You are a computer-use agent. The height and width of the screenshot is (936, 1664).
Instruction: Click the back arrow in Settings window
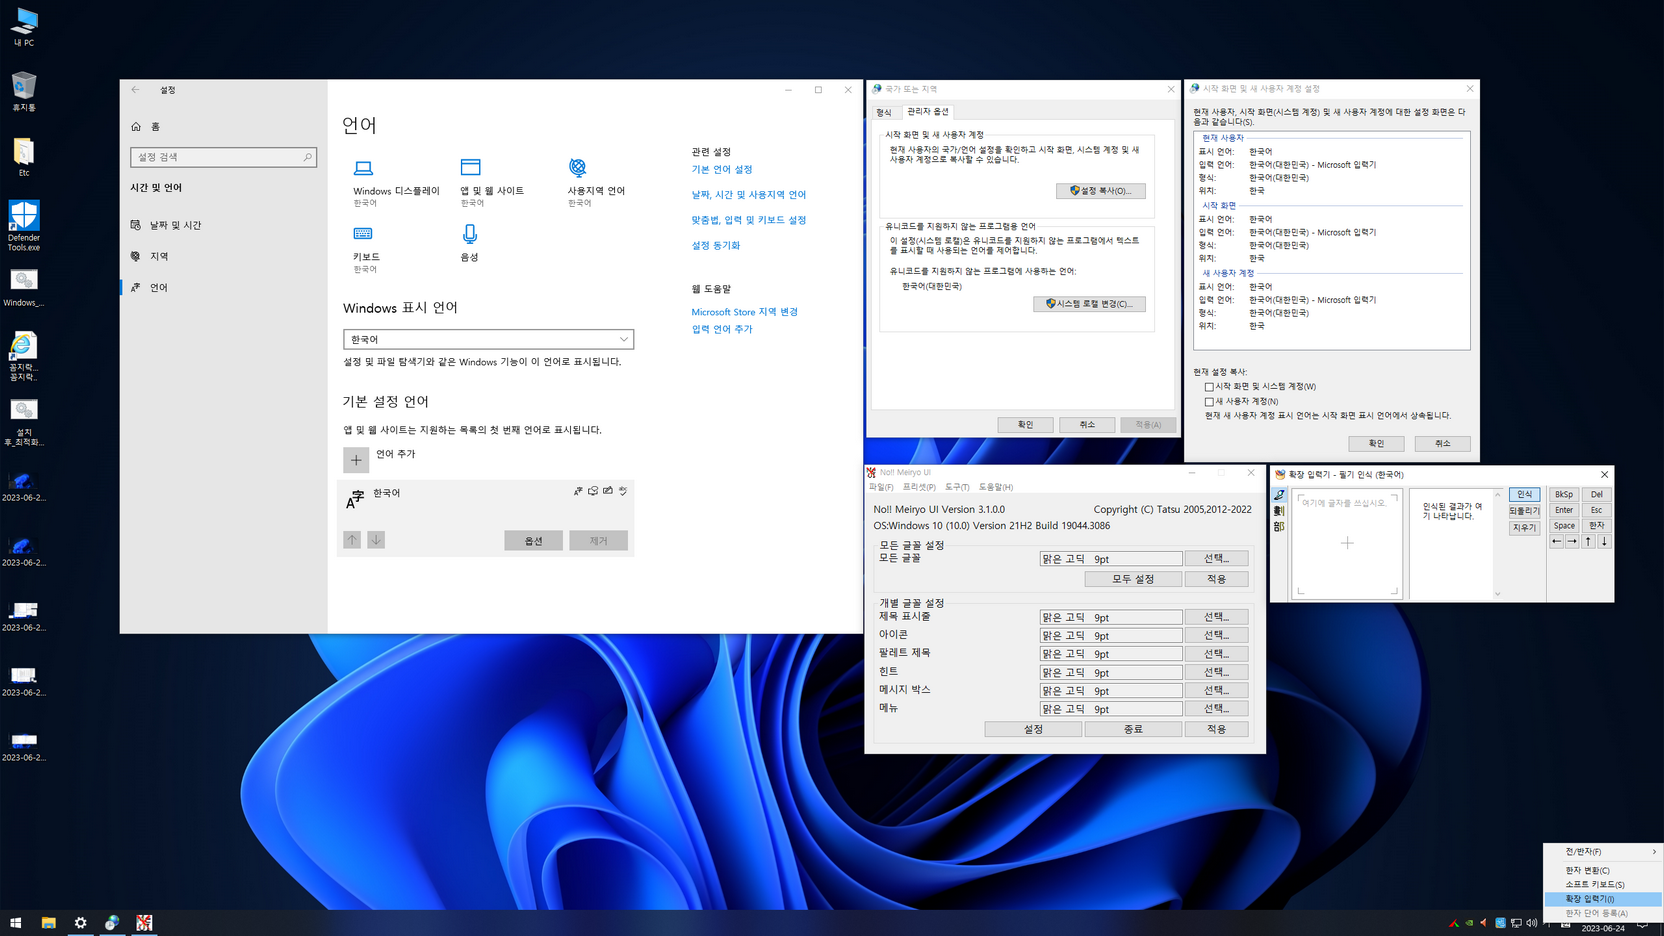[x=136, y=90]
